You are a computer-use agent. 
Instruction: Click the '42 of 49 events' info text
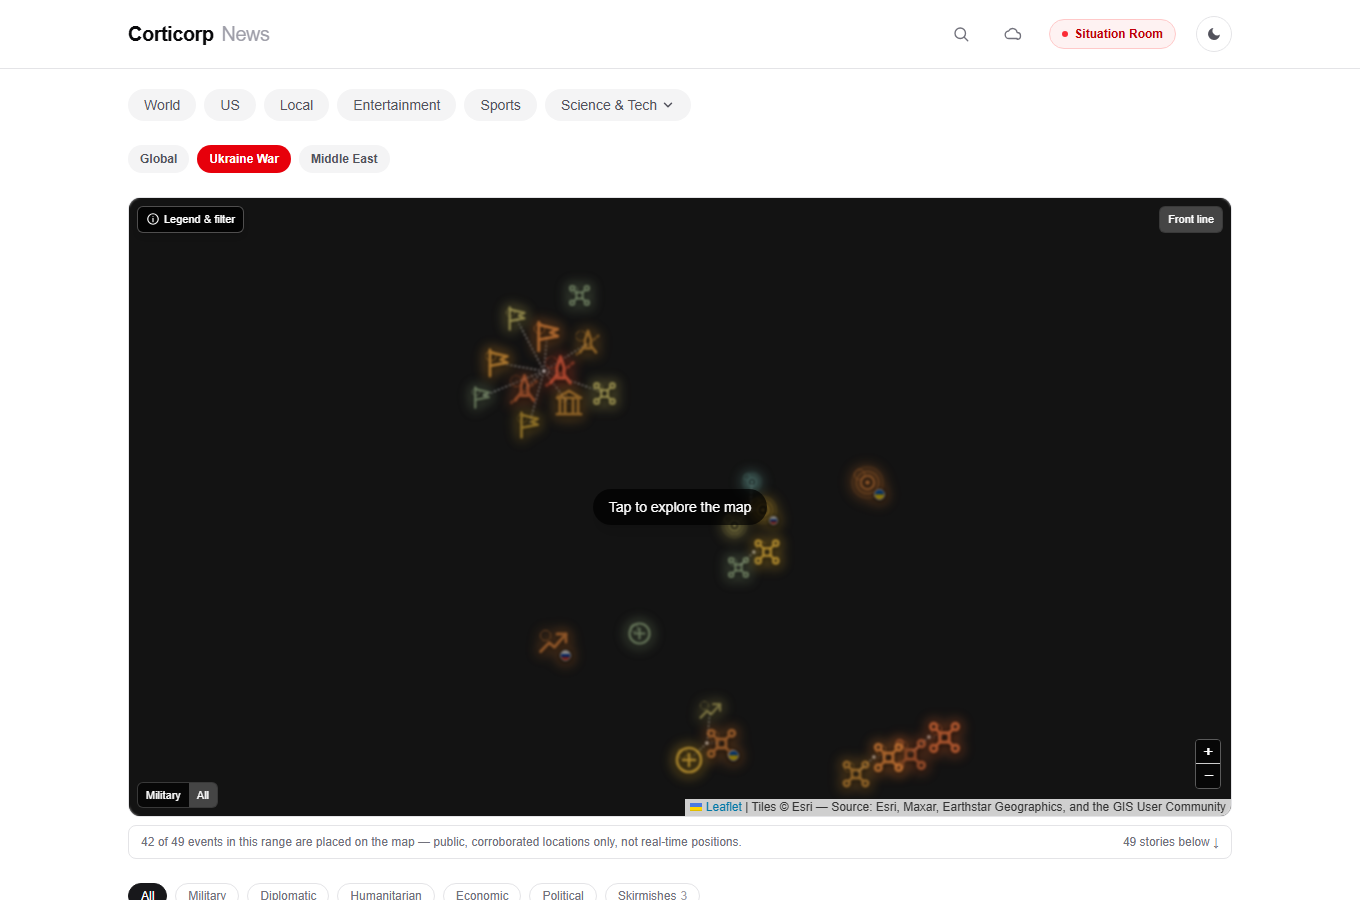[441, 842]
